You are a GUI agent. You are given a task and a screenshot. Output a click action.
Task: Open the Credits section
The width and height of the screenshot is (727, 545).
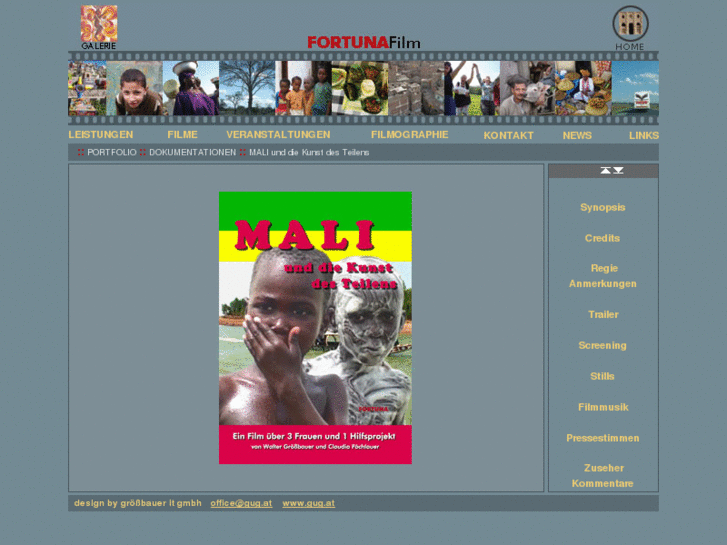602,238
